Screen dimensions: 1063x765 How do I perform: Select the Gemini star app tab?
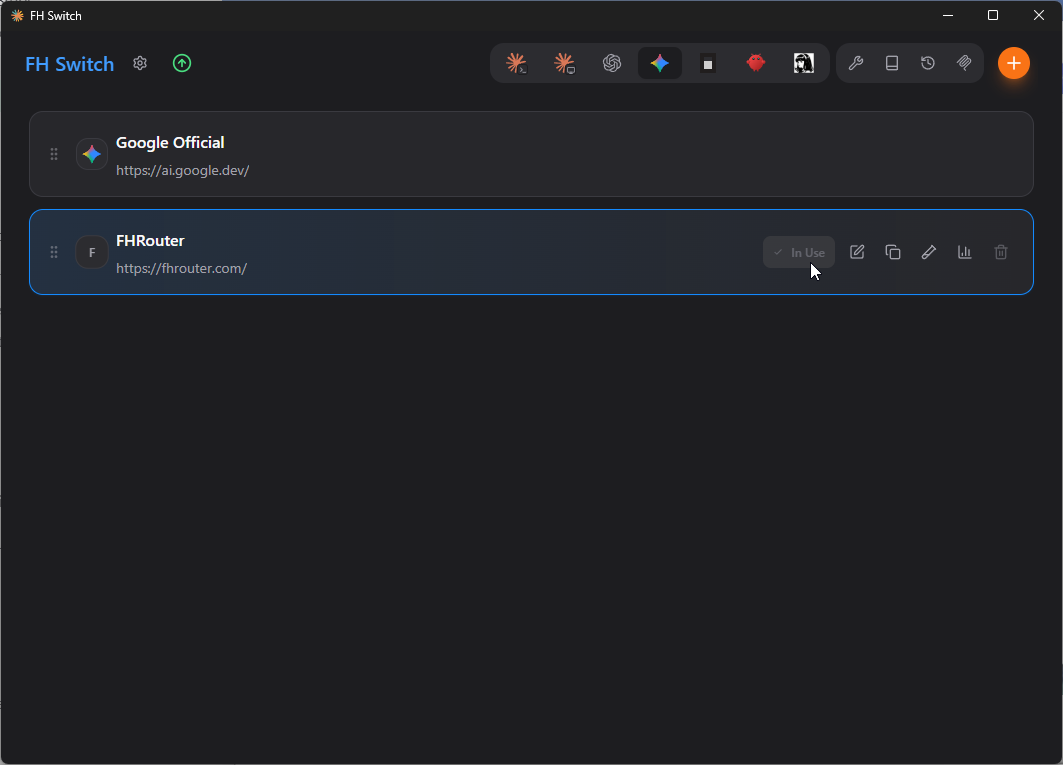tap(660, 63)
